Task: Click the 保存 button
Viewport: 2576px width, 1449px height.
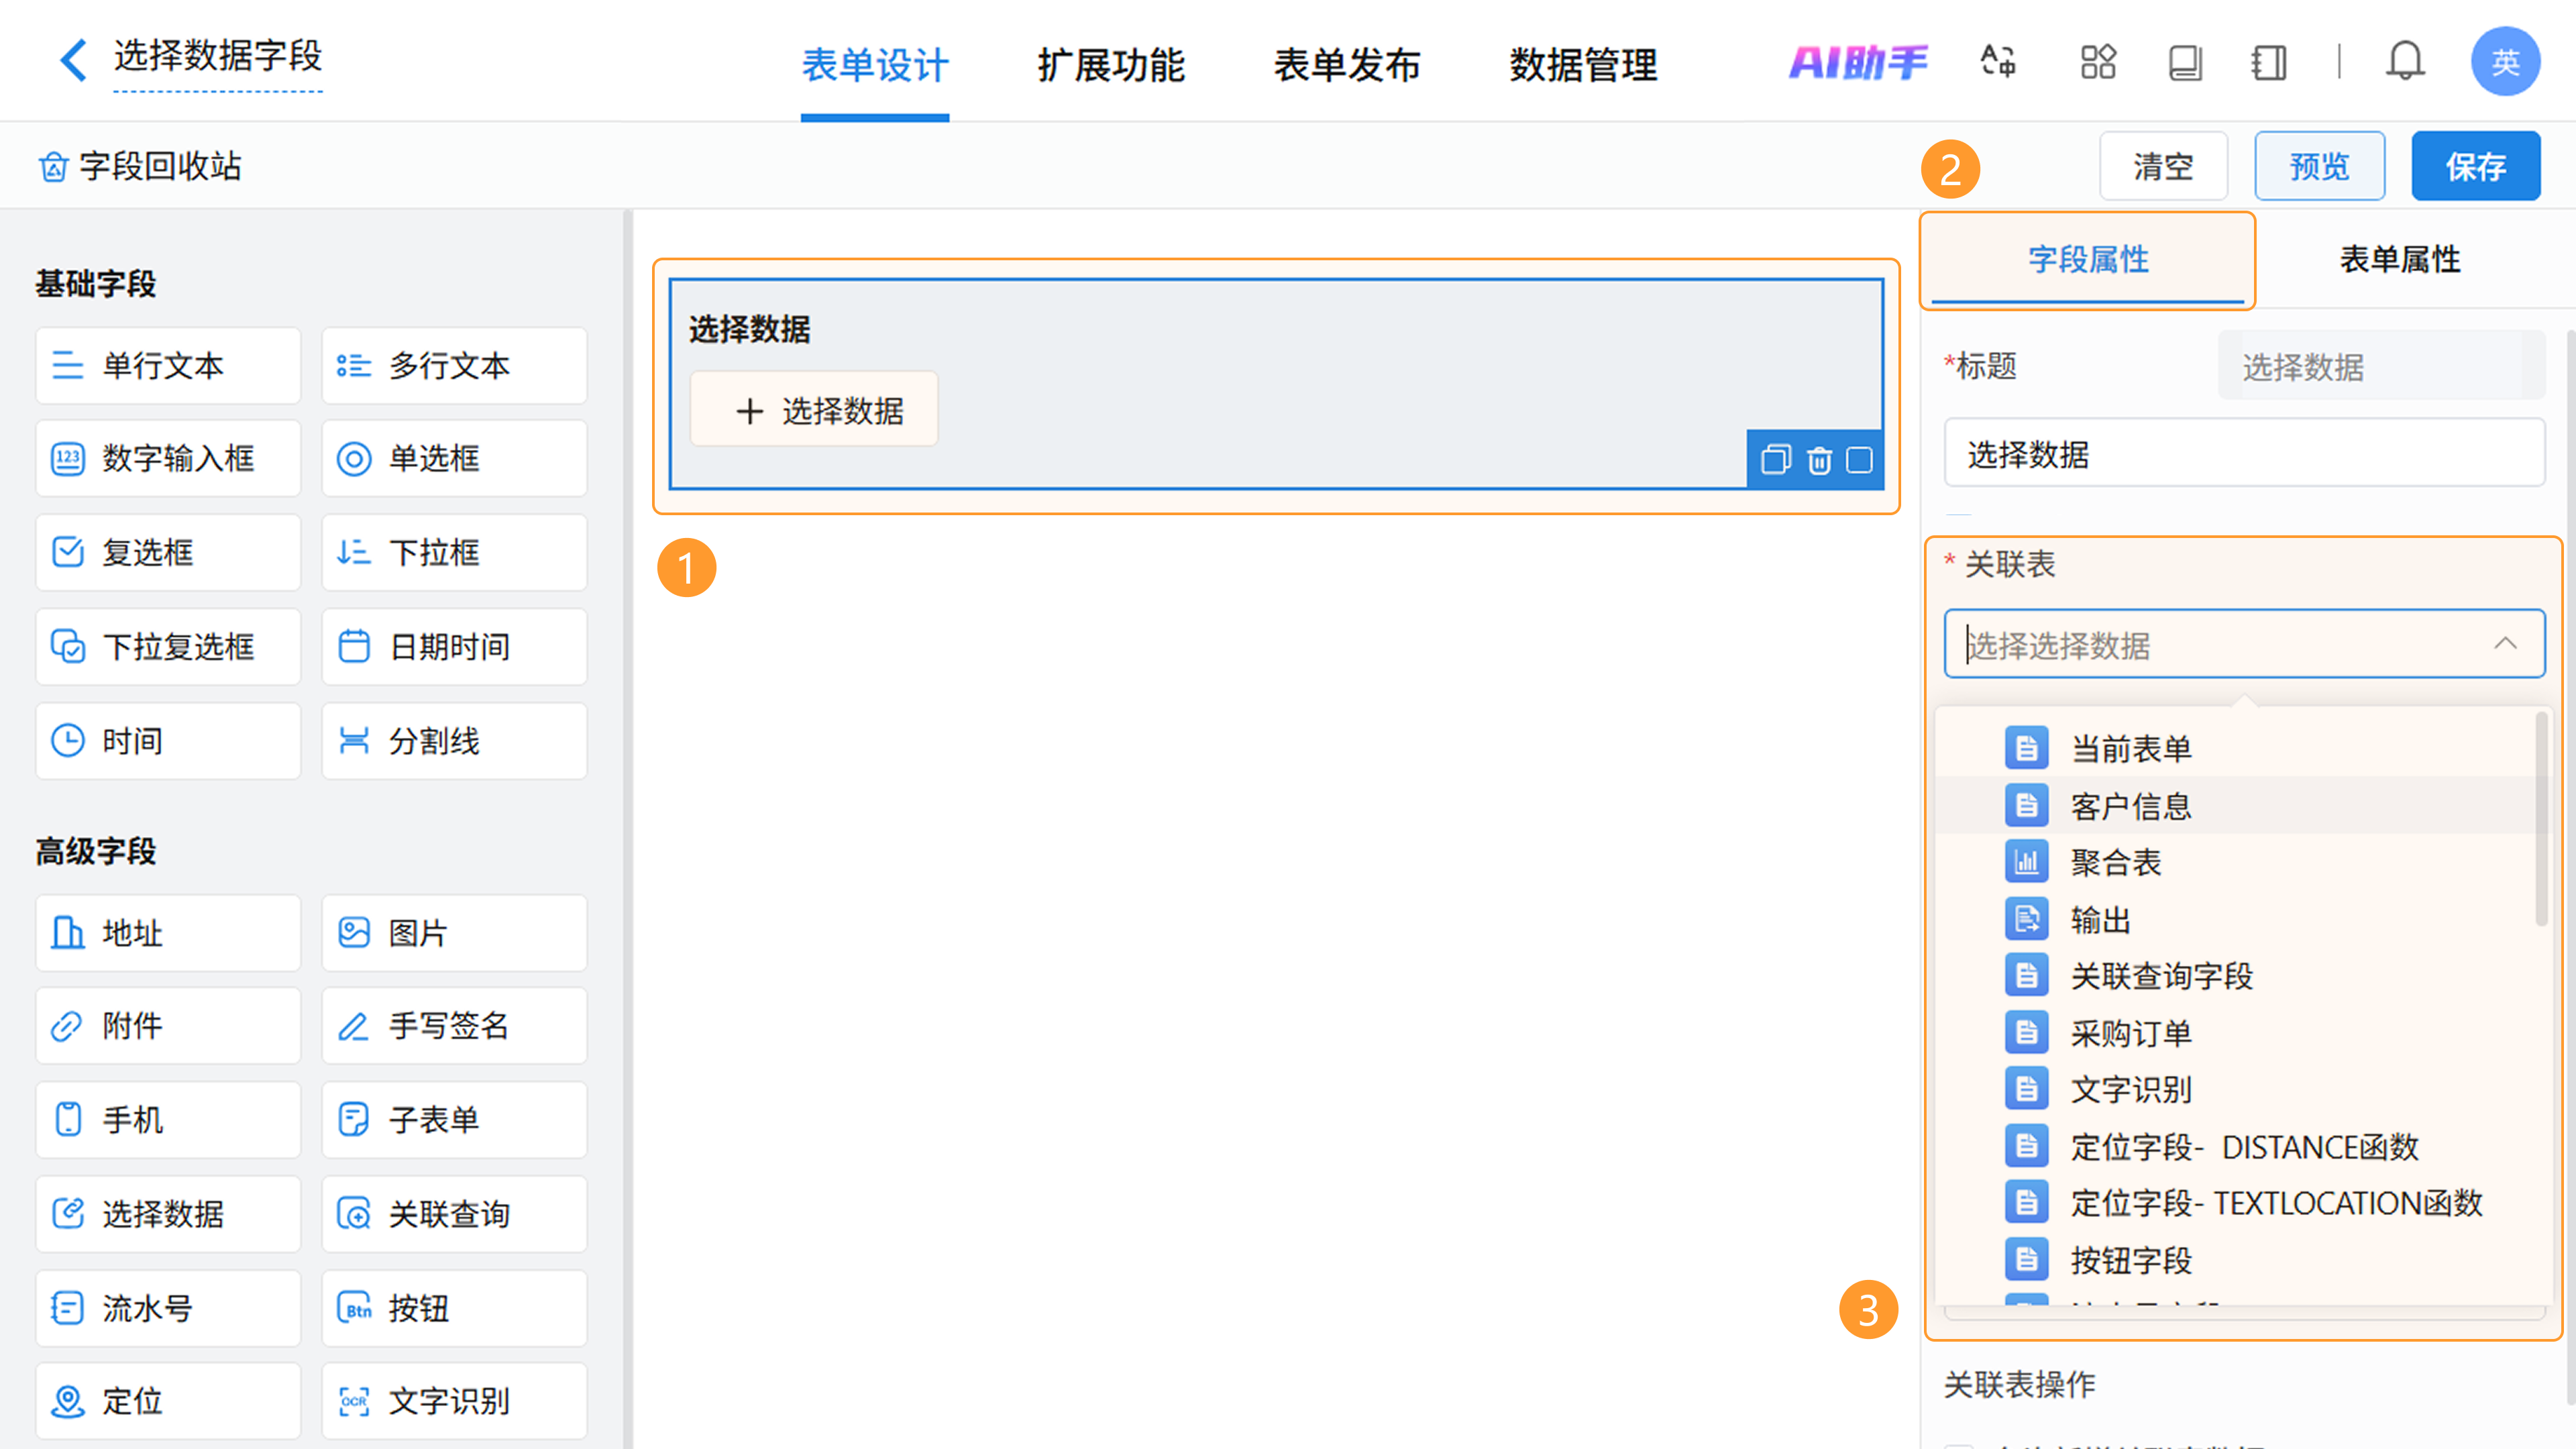Action: coord(2475,166)
